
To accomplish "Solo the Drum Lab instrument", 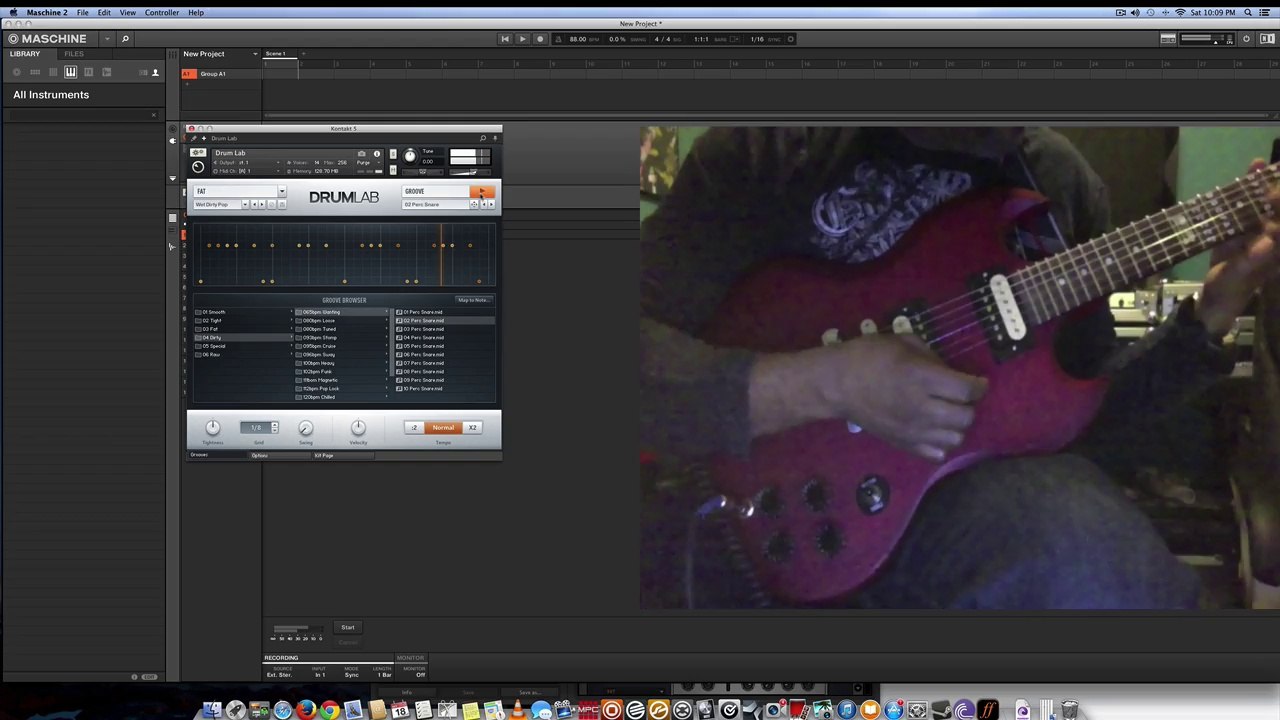I will click(x=393, y=154).
